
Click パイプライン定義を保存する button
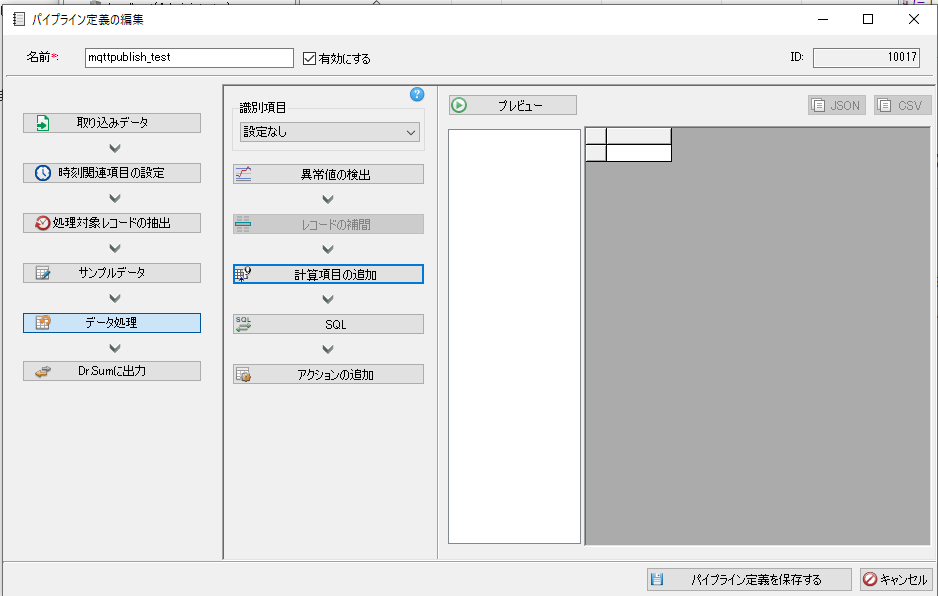click(x=749, y=579)
